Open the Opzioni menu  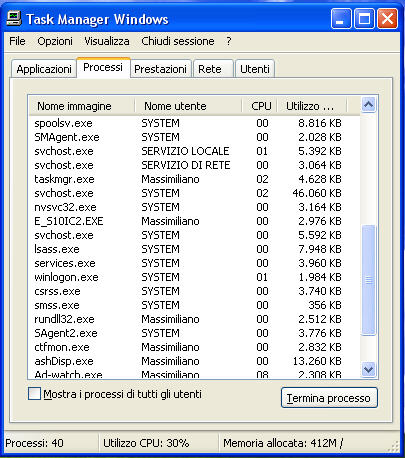[x=55, y=41]
